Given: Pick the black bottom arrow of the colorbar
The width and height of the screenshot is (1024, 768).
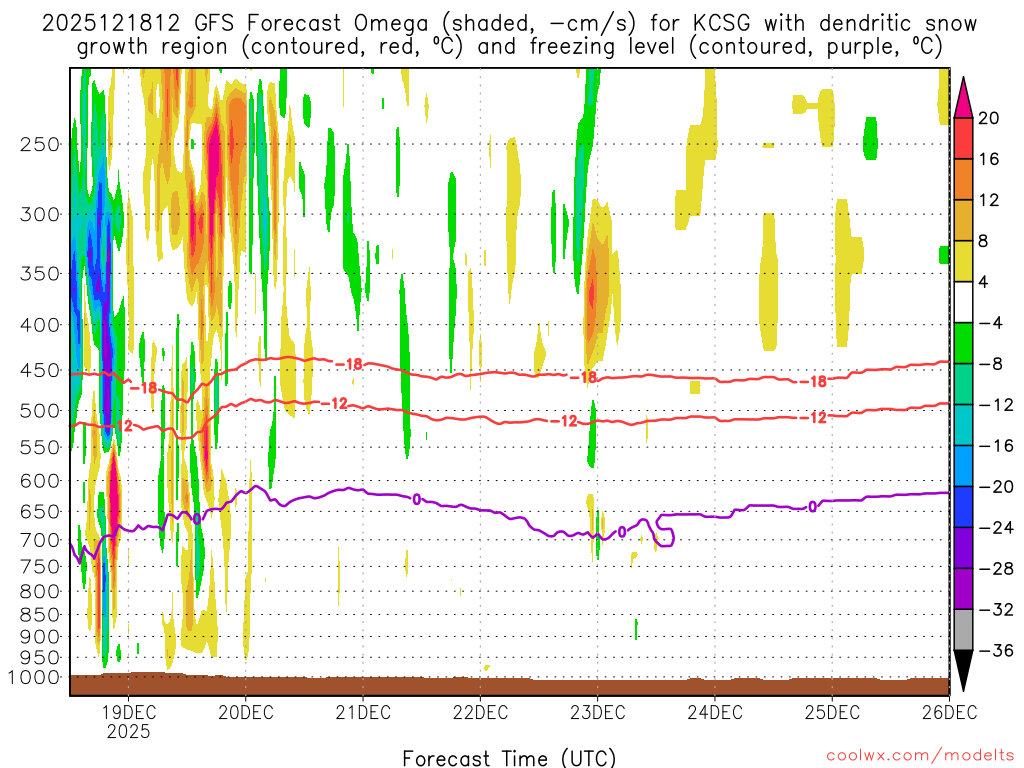Looking at the screenshot, I should 963,670.
